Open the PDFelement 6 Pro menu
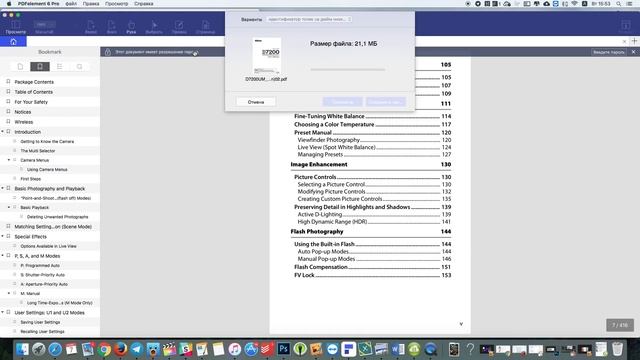Image resolution: width=640 pixels, height=360 pixels. pyautogui.click(x=38, y=4)
